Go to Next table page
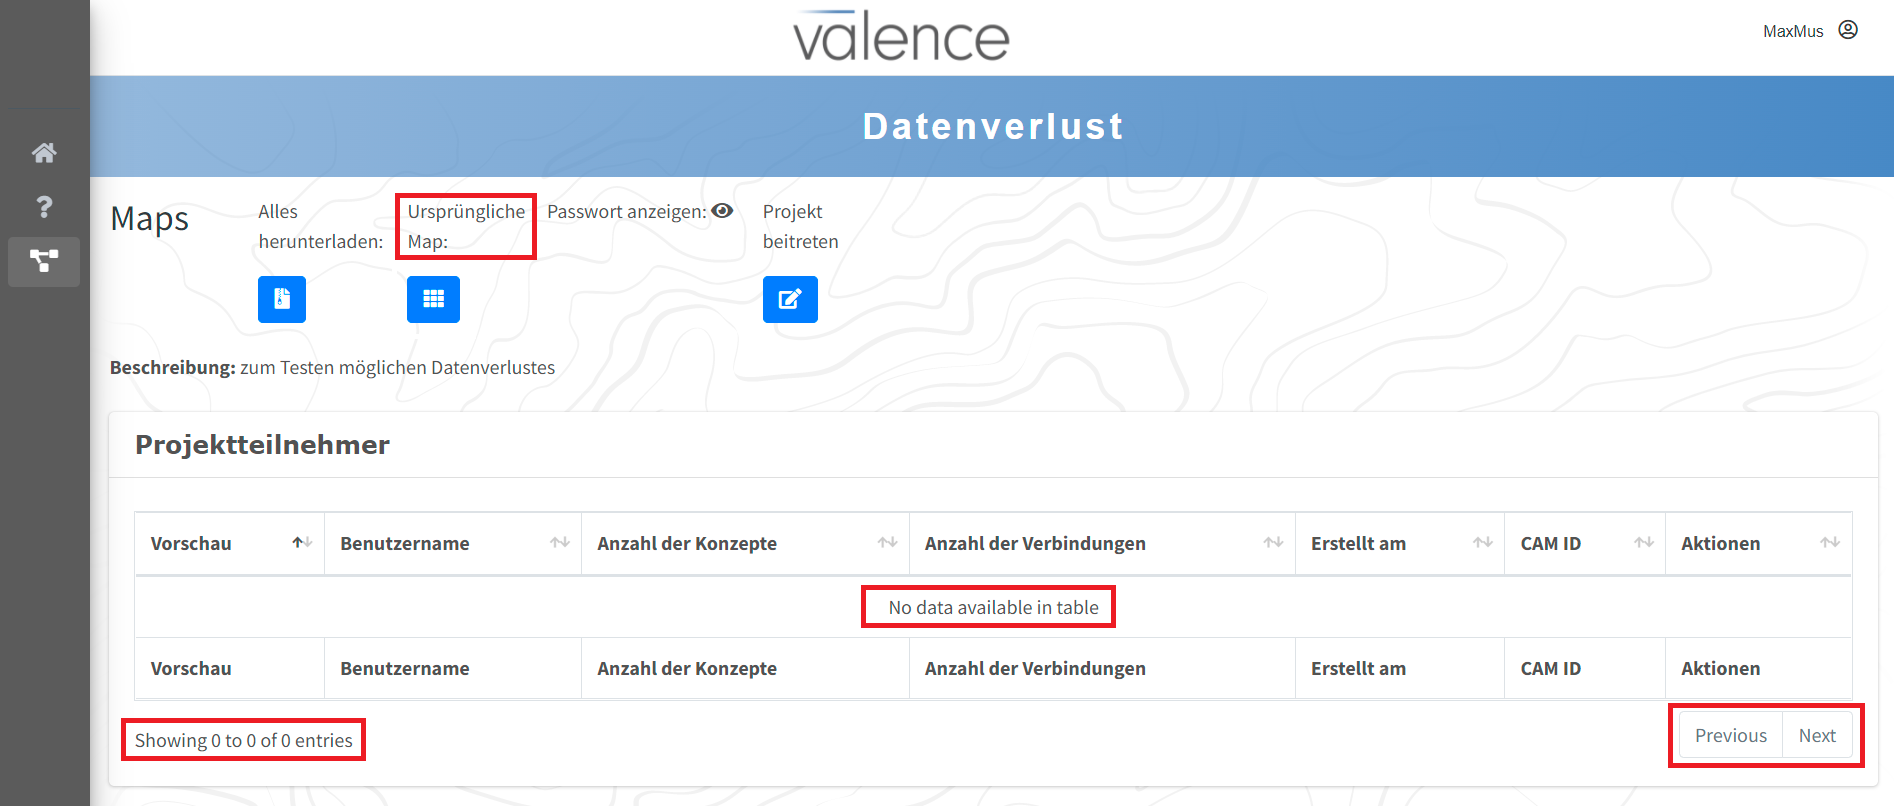The width and height of the screenshot is (1894, 806). [1817, 736]
